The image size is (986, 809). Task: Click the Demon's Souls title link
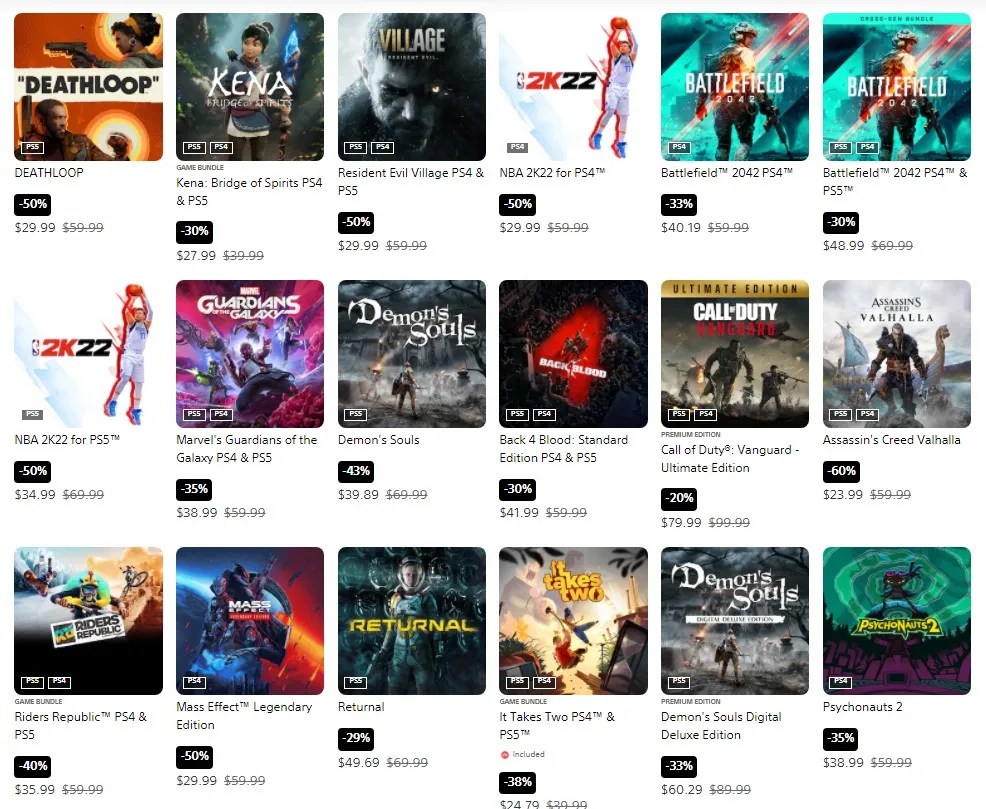tap(379, 440)
